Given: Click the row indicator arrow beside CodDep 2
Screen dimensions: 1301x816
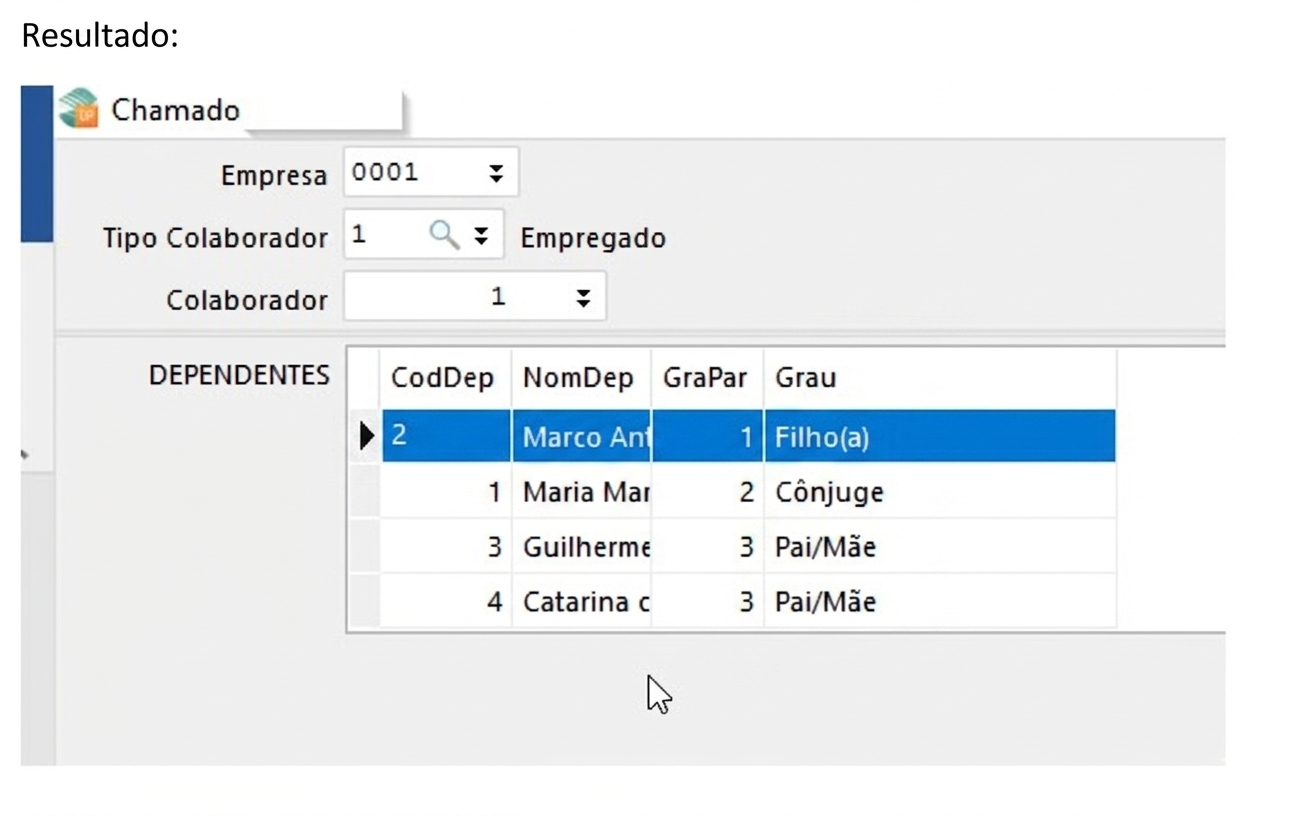Looking at the screenshot, I should tap(366, 436).
